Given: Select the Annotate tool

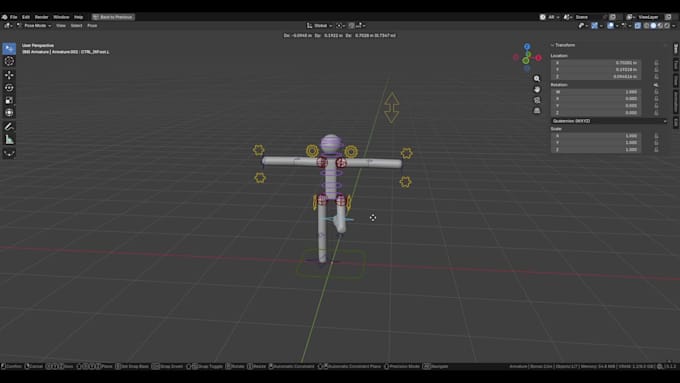Looking at the screenshot, I should (9, 127).
